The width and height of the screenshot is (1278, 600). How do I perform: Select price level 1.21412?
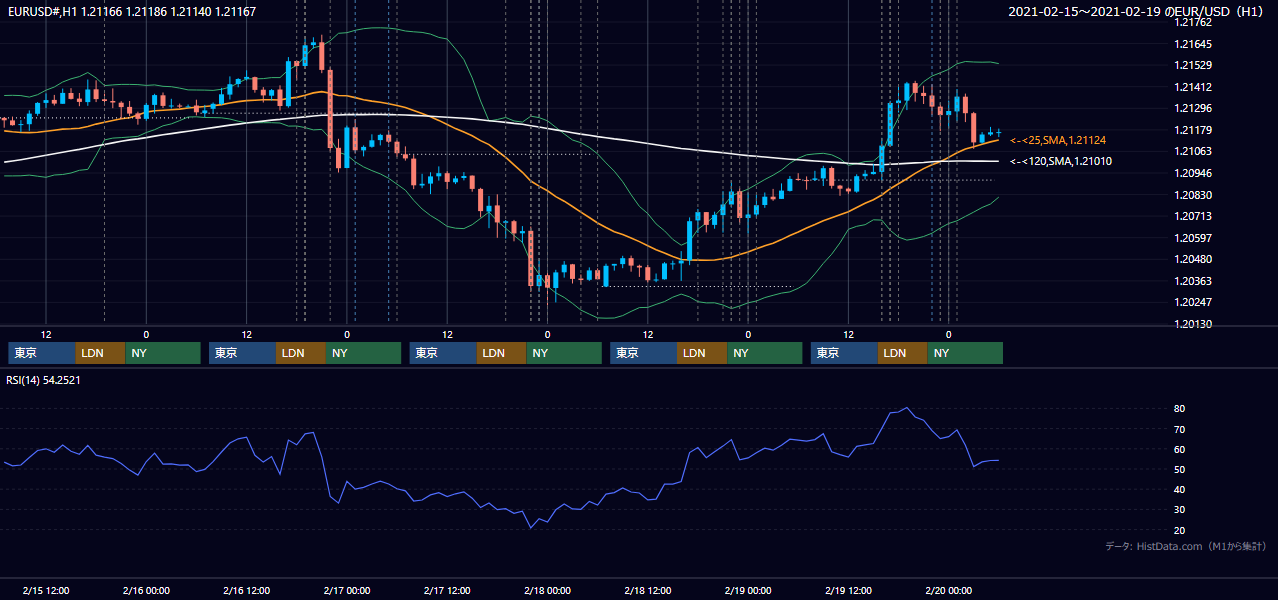(x=1194, y=87)
